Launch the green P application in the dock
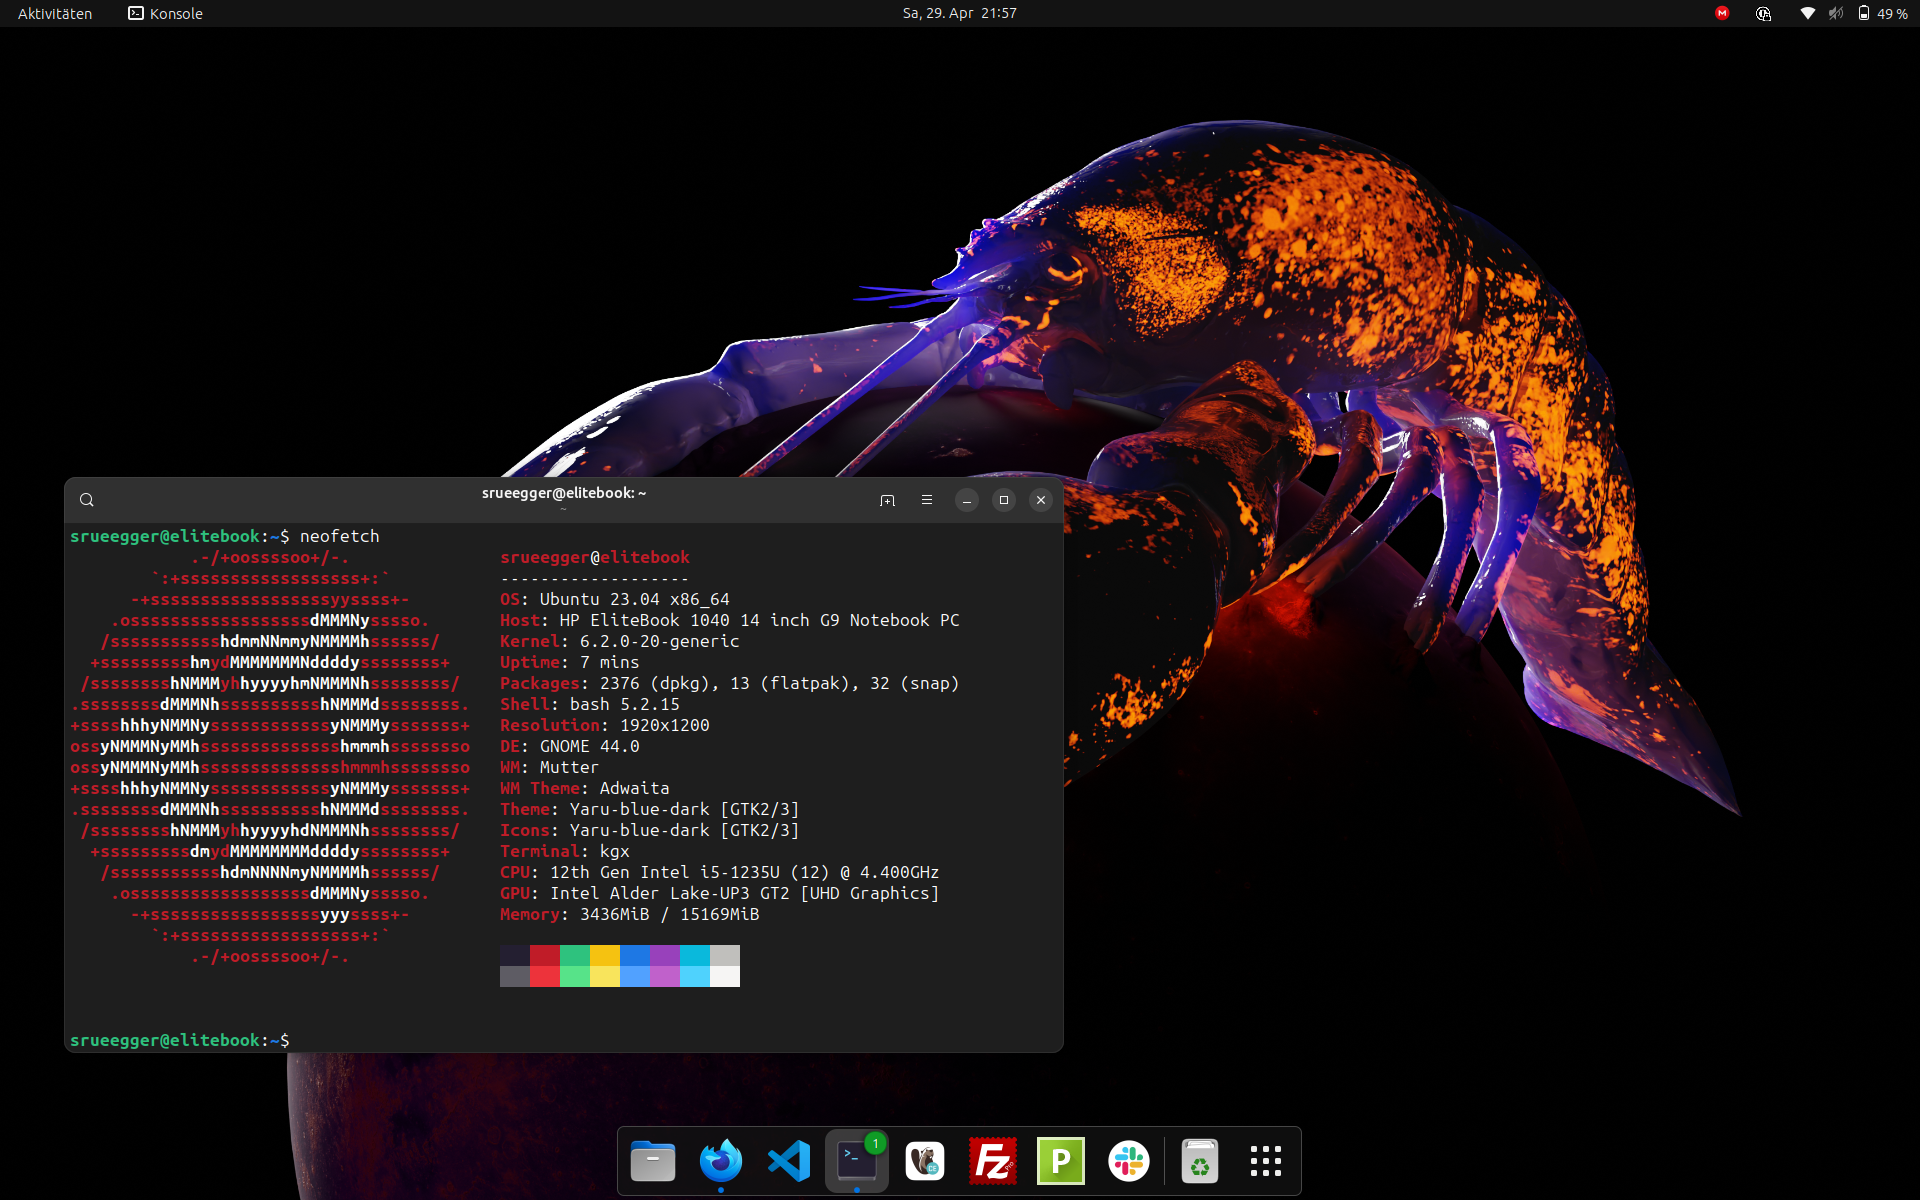The image size is (1920, 1200). (1061, 1161)
